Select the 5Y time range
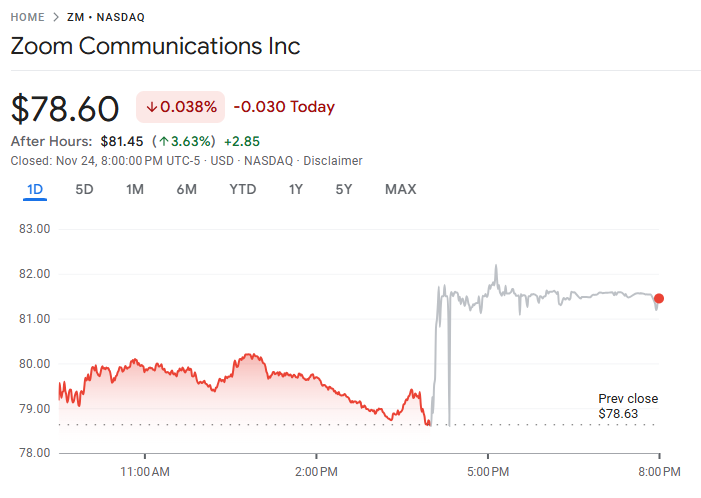Screen dimensions: 701x498 344,189
